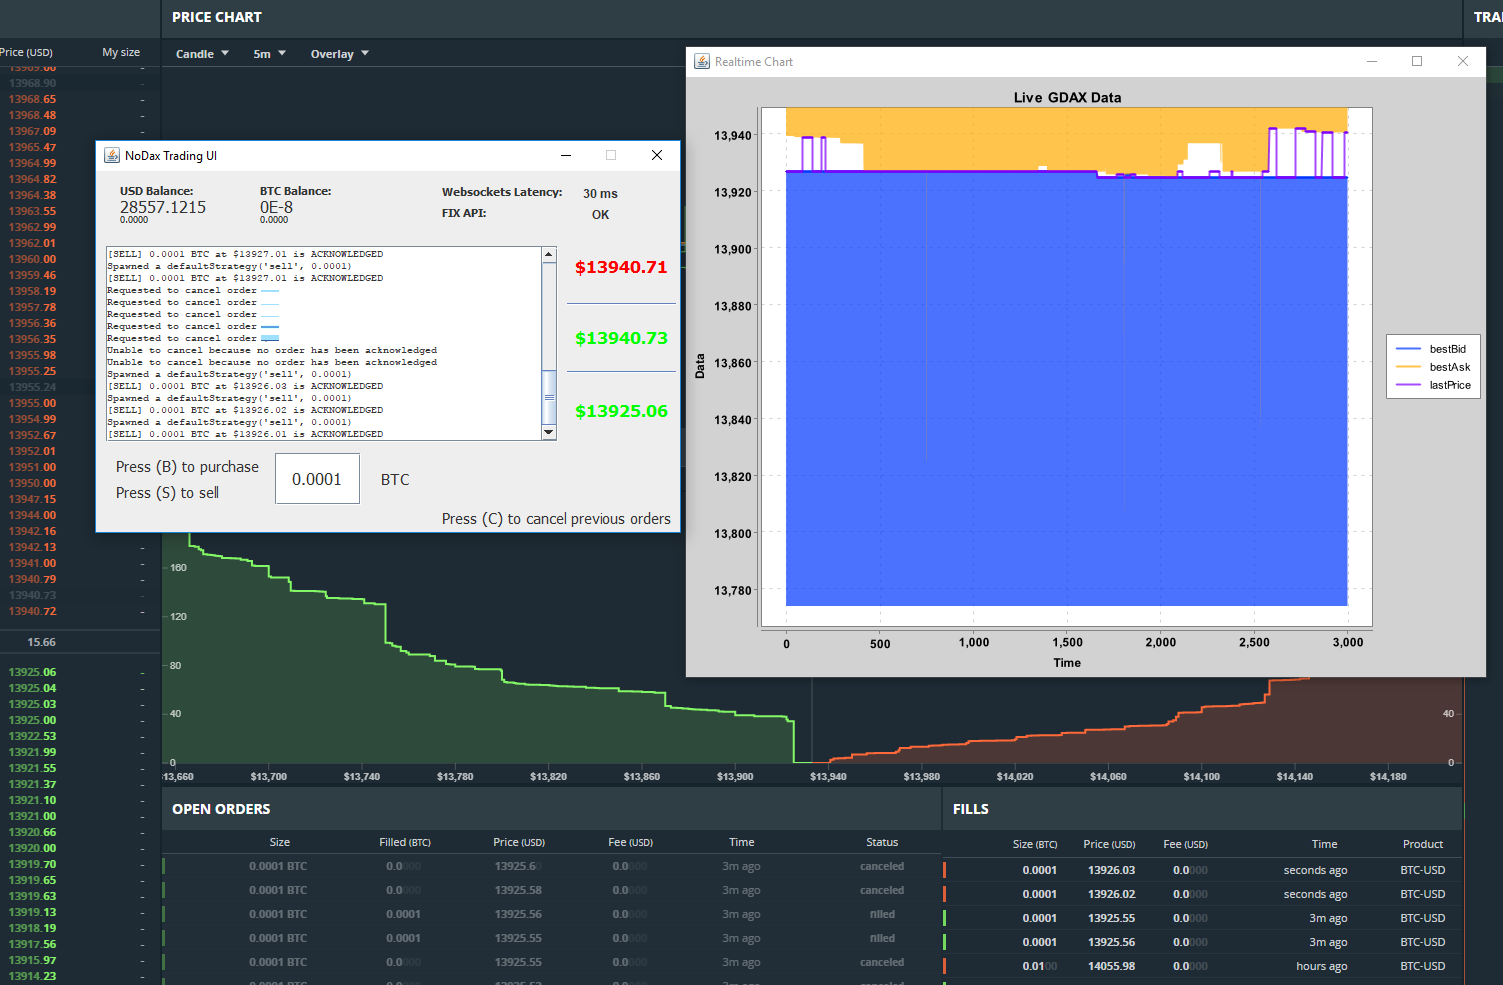Click the log line SELL at $13926.03 ACKNOWLEDGED
The width and height of the screenshot is (1503, 985).
tap(245, 386)
